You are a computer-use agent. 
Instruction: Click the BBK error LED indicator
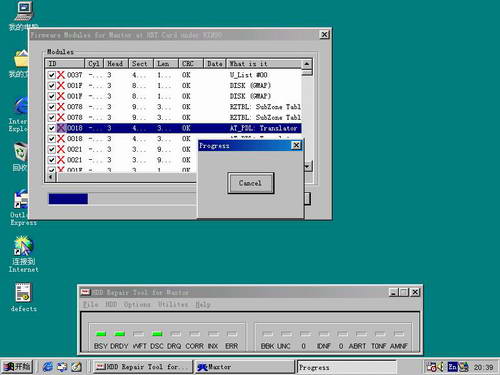coord(267,334)
